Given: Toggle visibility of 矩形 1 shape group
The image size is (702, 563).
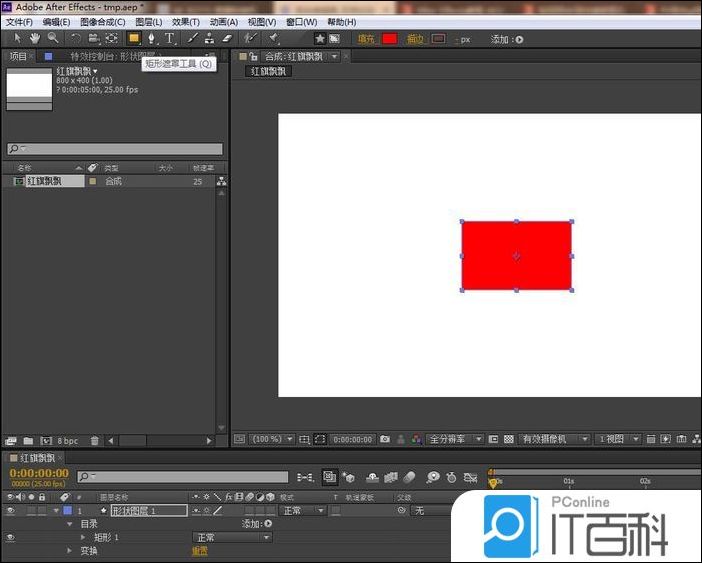Looking at the screenshot, I should click(11, 537).
